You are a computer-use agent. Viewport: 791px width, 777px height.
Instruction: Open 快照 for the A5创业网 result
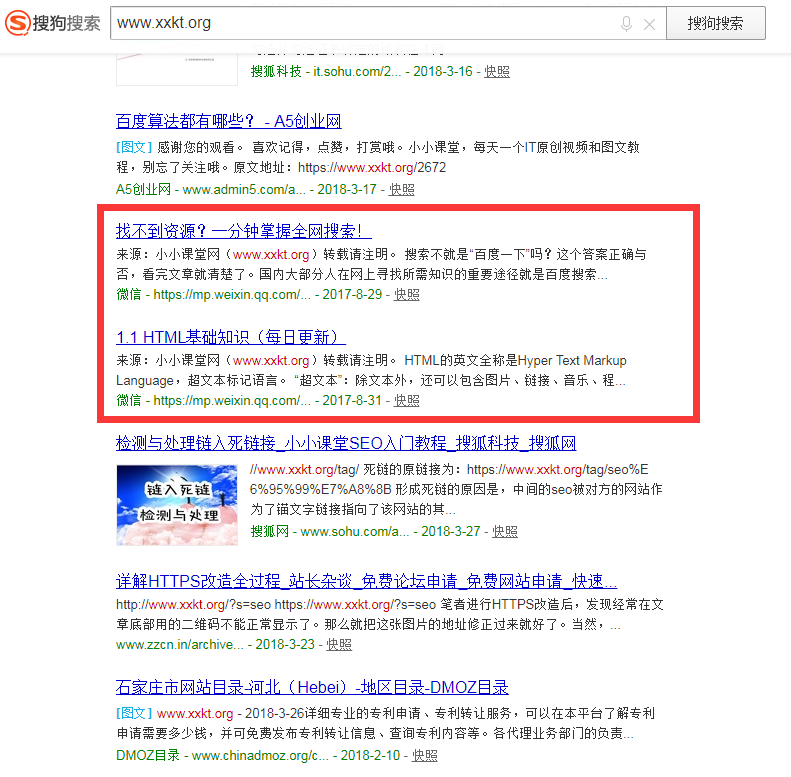pos(402,190)
